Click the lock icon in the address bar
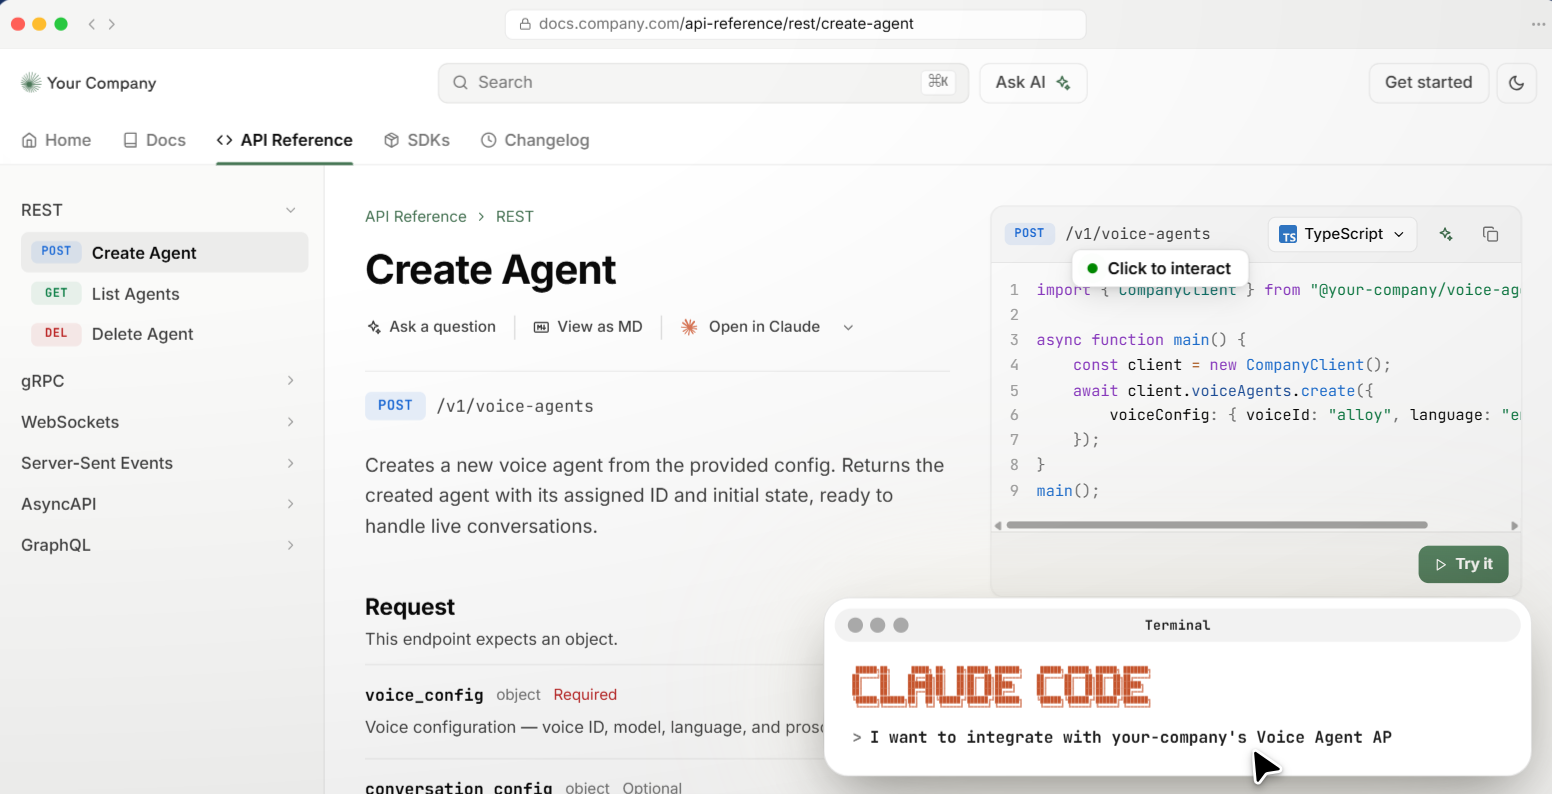 524,24
